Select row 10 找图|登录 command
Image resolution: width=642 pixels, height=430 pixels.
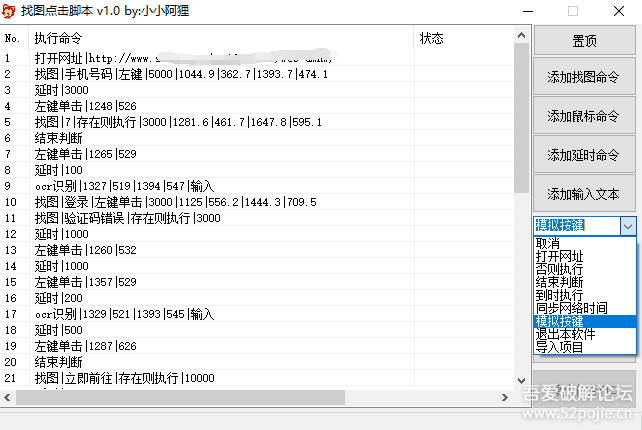pyautogui.click(x=257, y=202)
